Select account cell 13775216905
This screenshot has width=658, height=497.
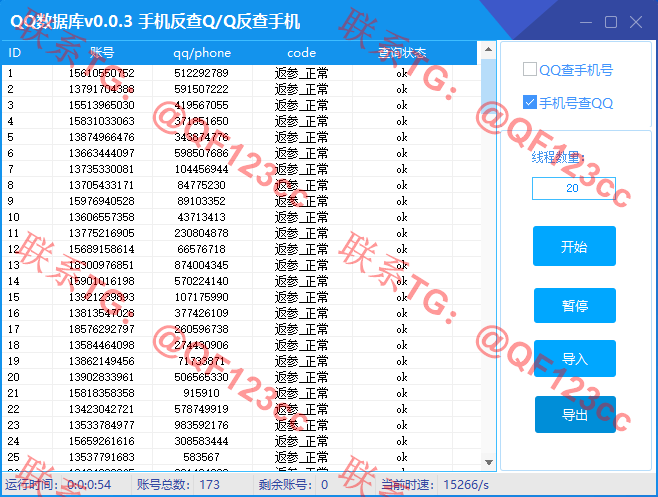[102, 233]
